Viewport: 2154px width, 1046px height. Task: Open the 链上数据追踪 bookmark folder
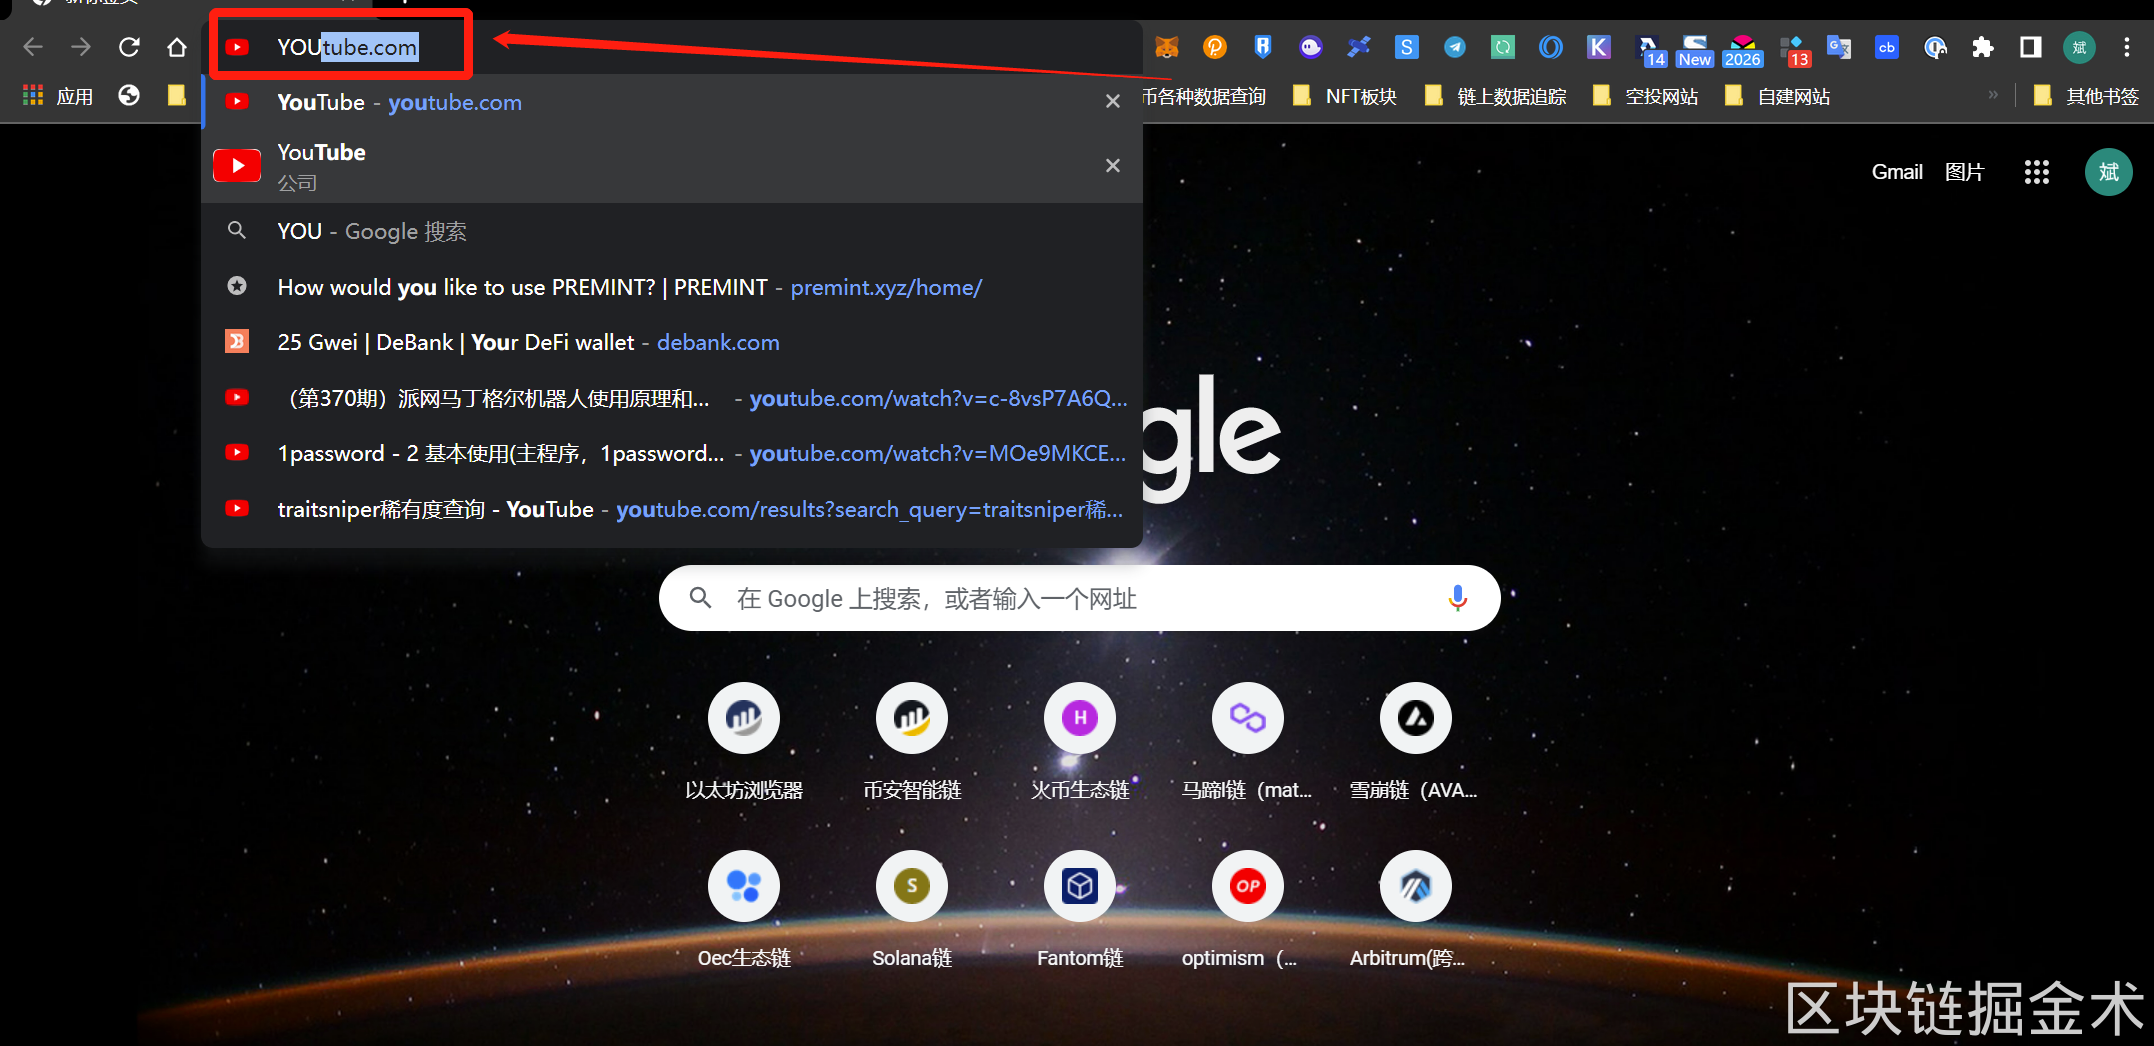(x=1496, y=96)
